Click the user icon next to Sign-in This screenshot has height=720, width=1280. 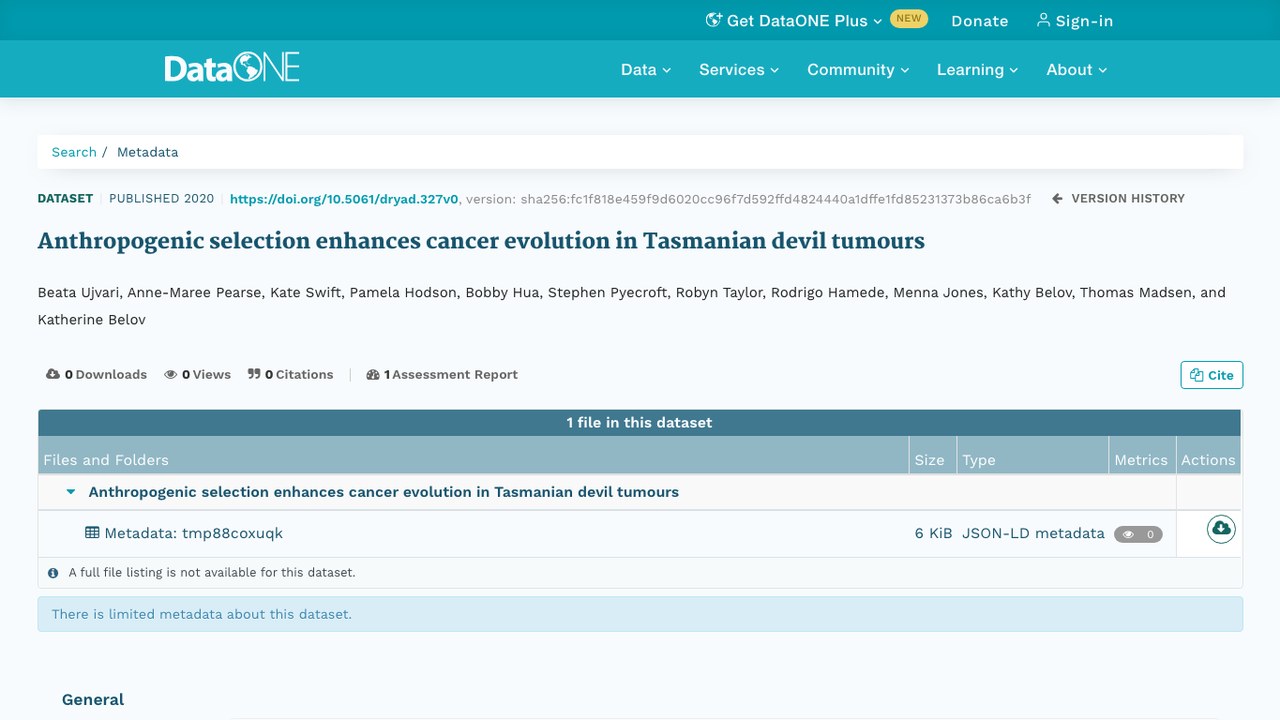(x=1043, y=20)
